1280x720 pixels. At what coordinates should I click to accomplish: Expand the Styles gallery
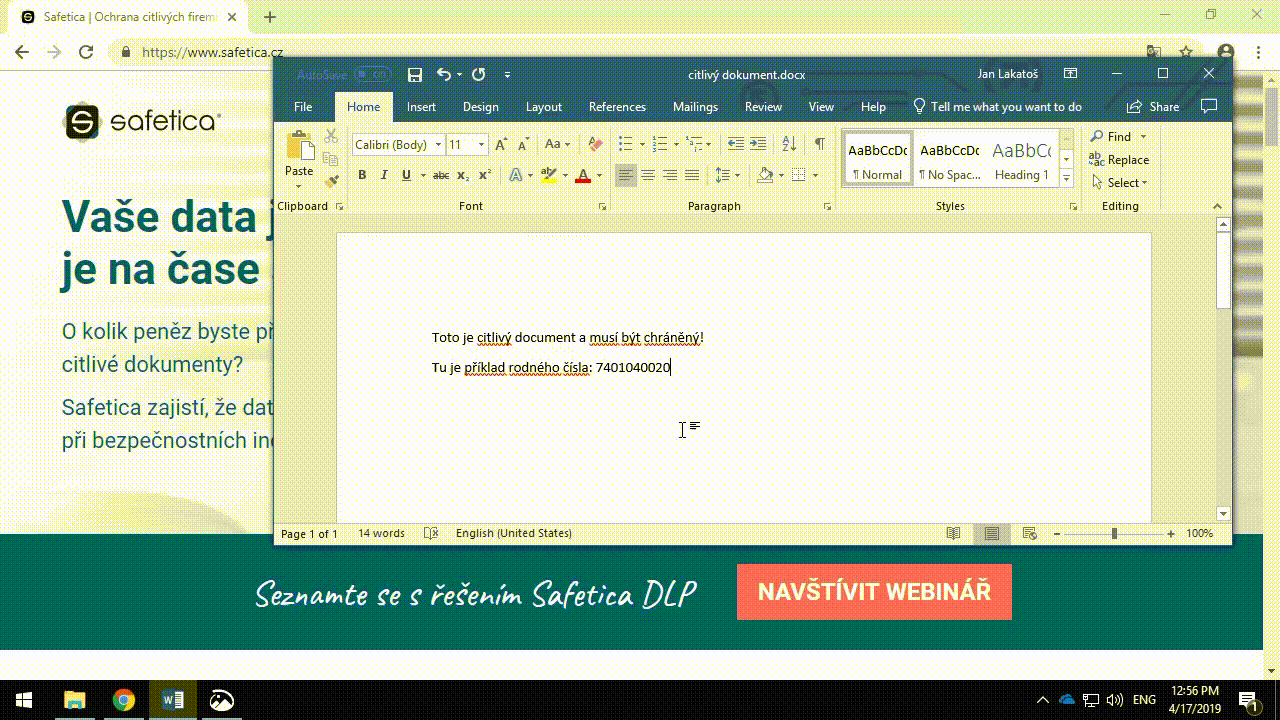pos(1066,178)
